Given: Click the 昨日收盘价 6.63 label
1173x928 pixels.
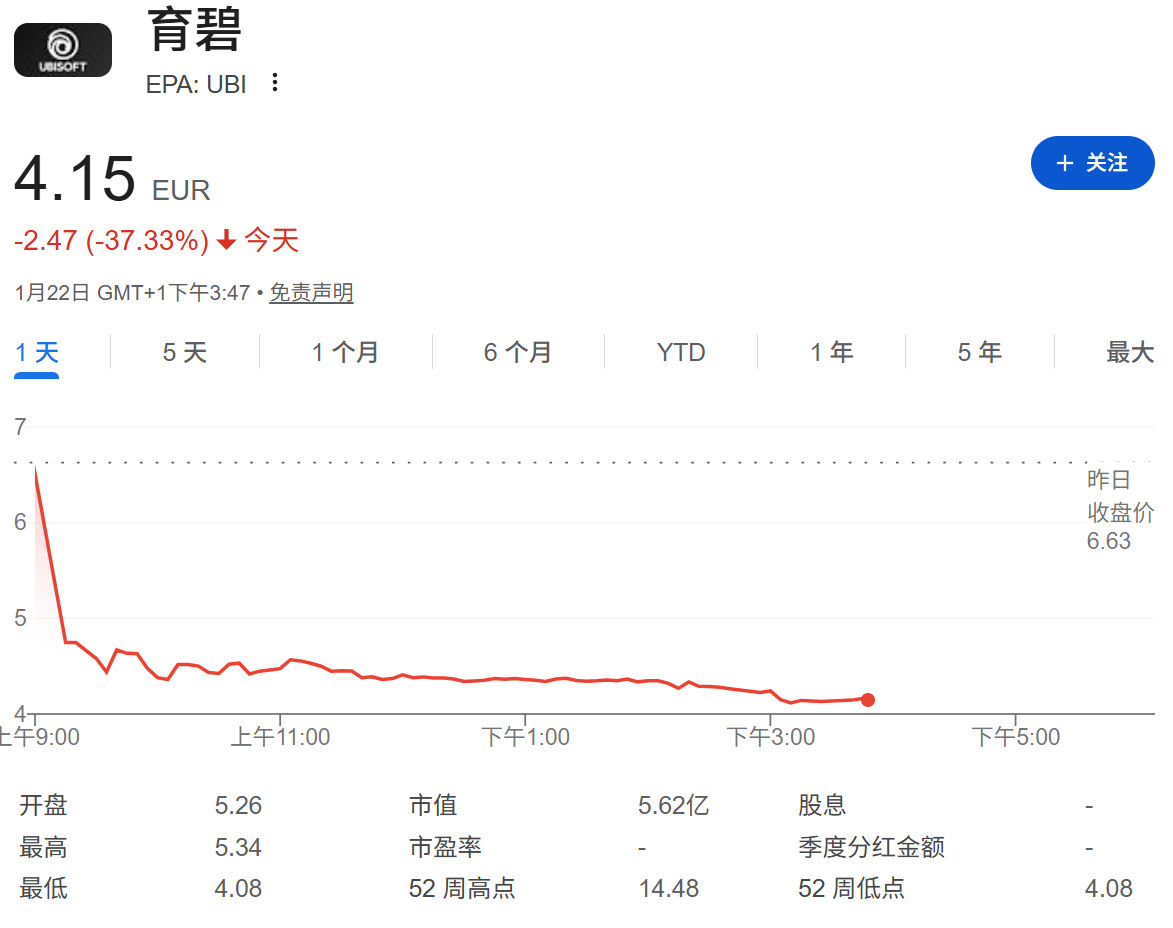Looking at the screenshot, I should pos(1119,510).
